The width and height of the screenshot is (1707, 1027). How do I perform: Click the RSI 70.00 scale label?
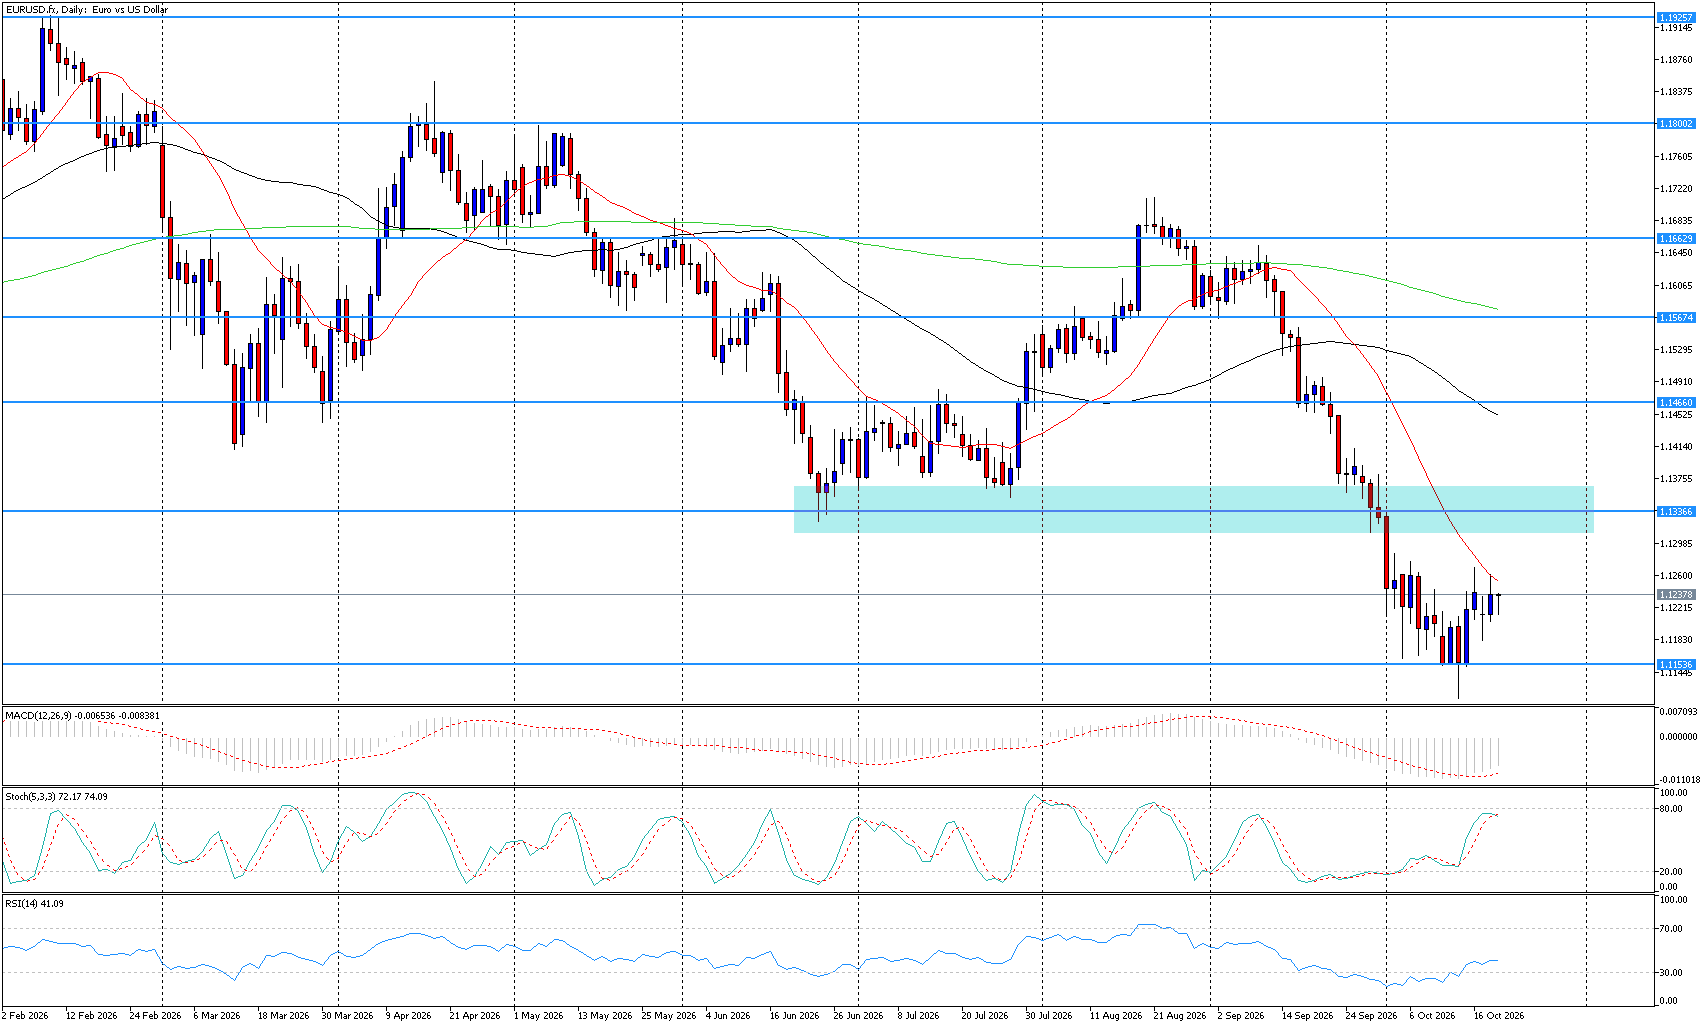[1673, 929]
